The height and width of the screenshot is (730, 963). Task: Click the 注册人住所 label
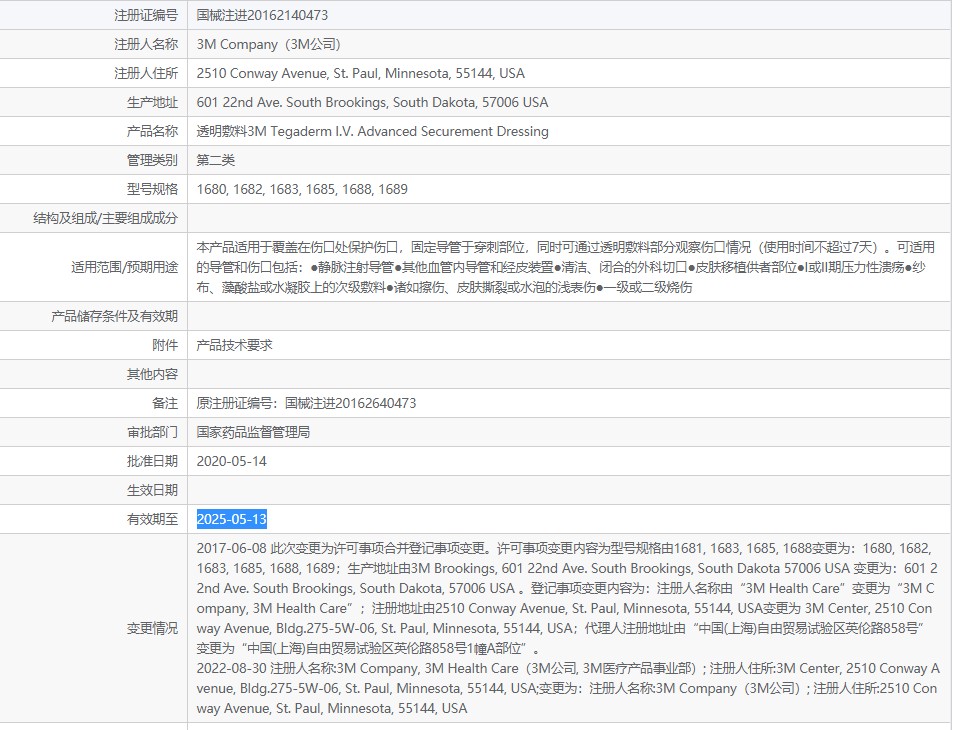146,74
